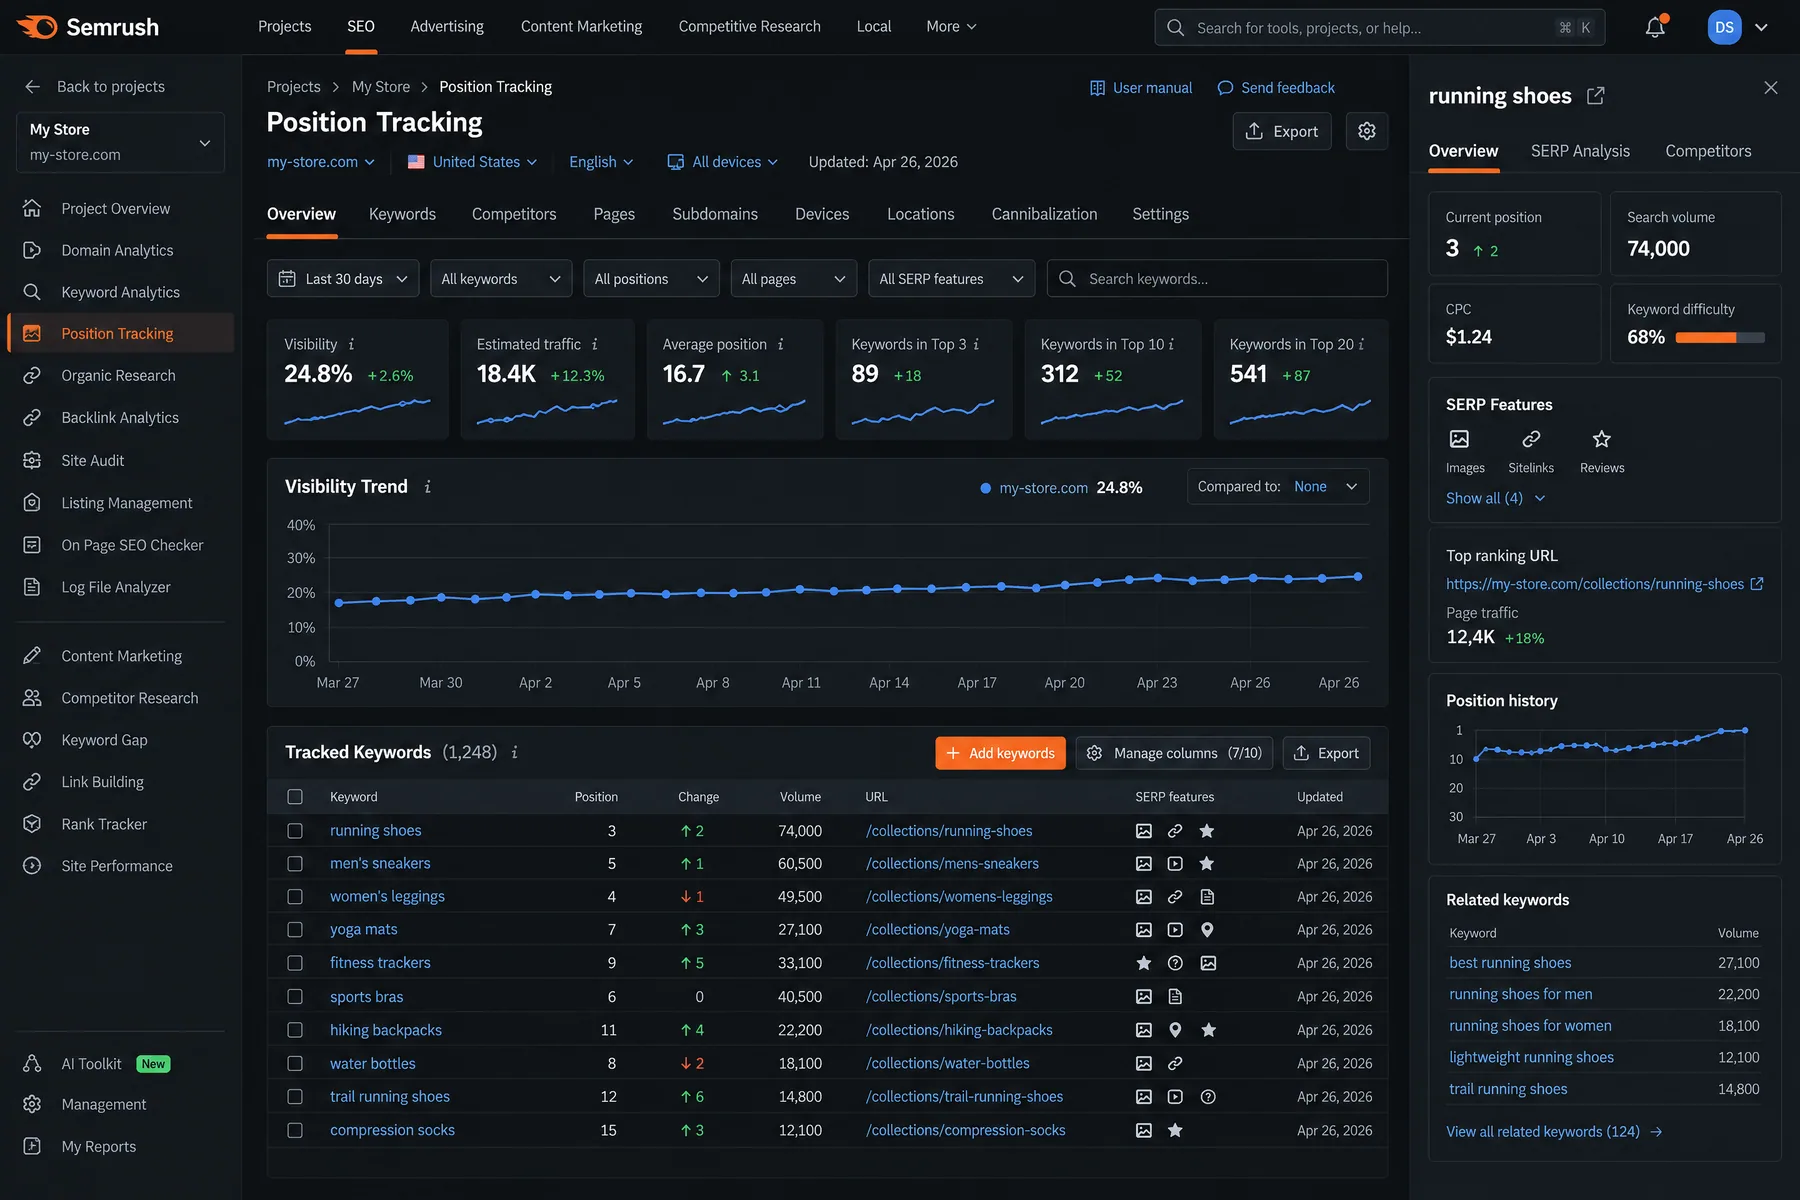Click the Average position info icon

tap(781, 344)
